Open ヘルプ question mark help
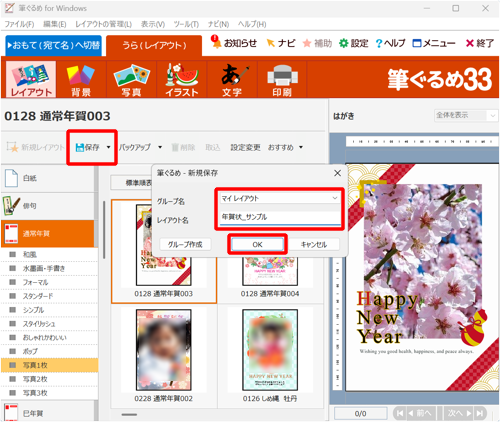This screenshot has width=500, height=422. click(390, 43)
